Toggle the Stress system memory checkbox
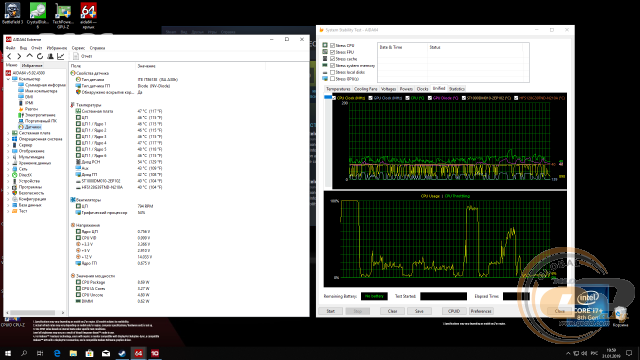640x360 pixels. [333, 65]
